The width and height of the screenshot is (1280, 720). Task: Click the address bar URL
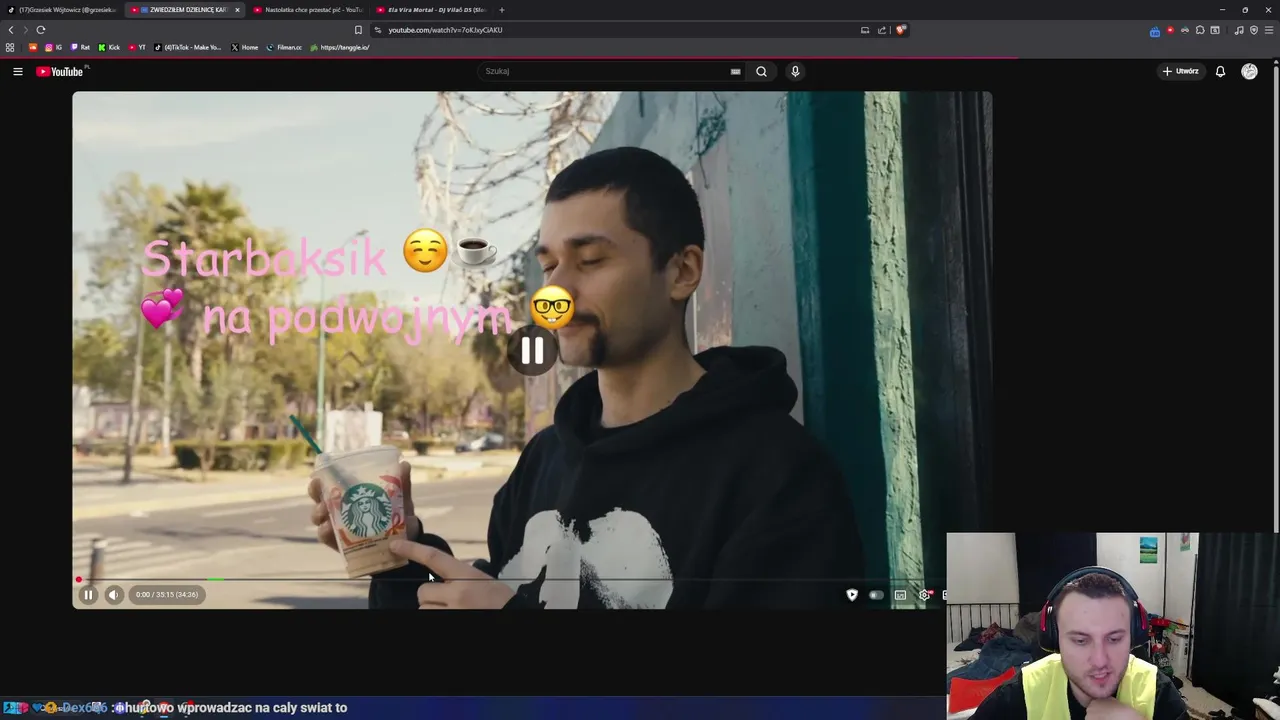click(445, 30)
